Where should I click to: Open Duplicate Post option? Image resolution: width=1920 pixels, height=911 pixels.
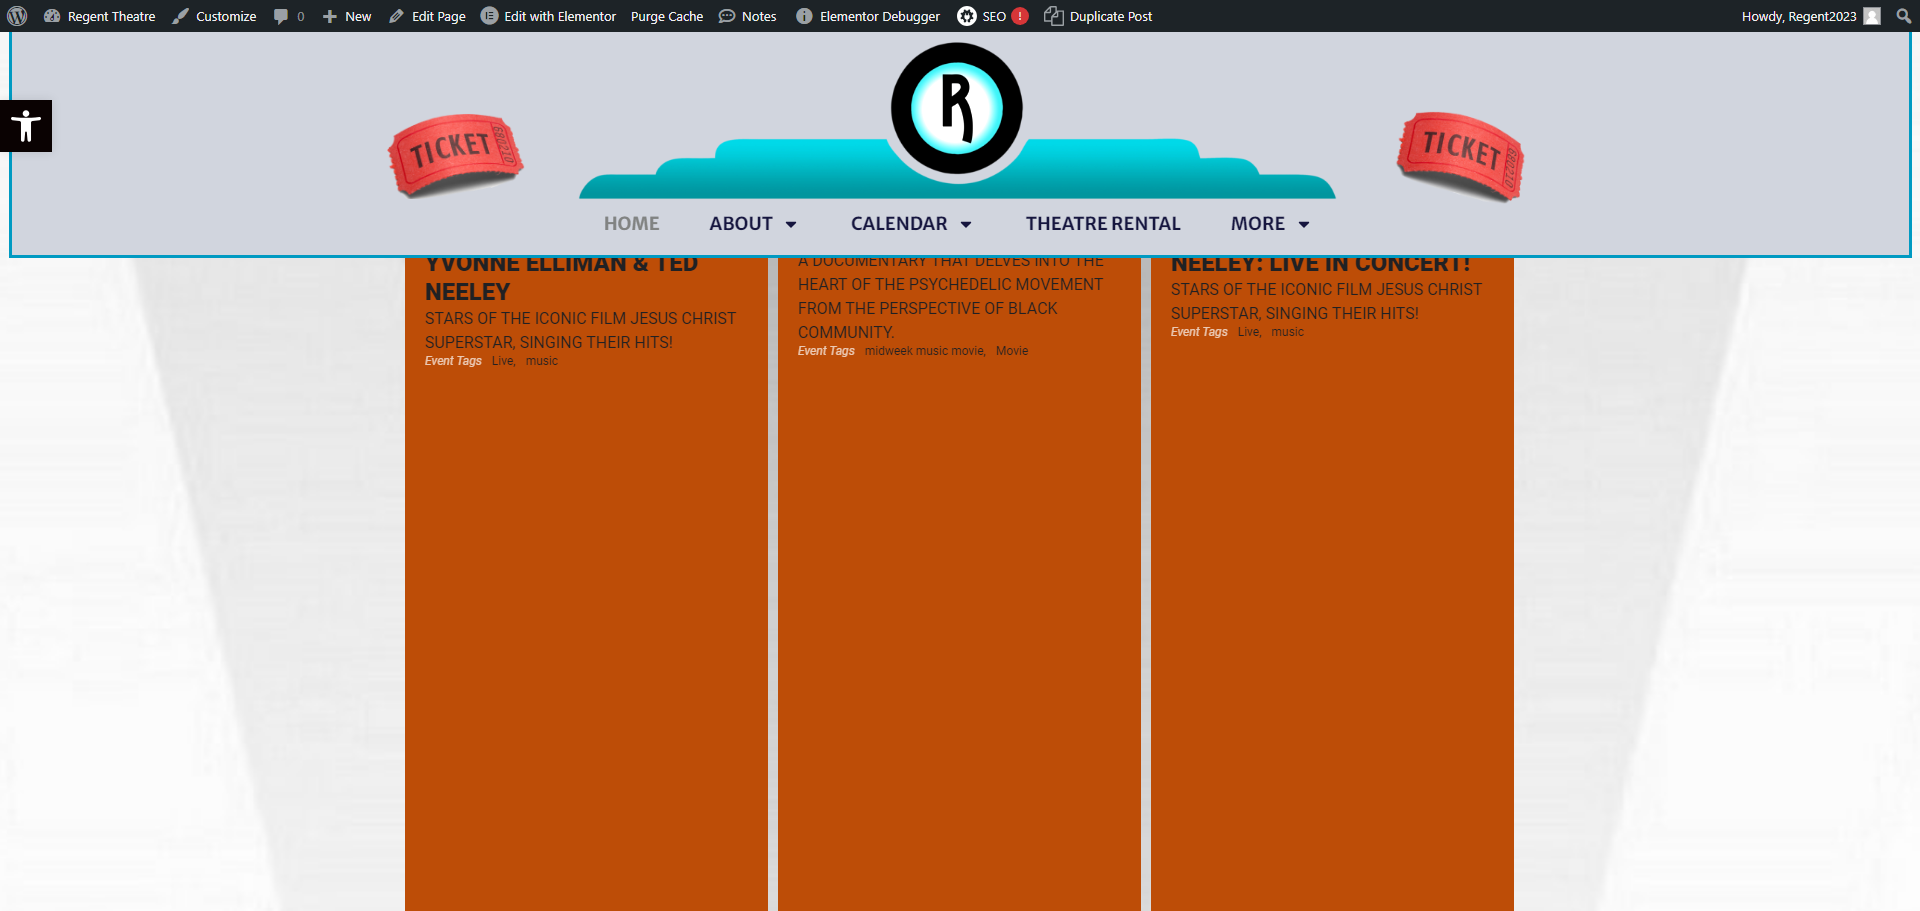click(x=1098, y=16)
